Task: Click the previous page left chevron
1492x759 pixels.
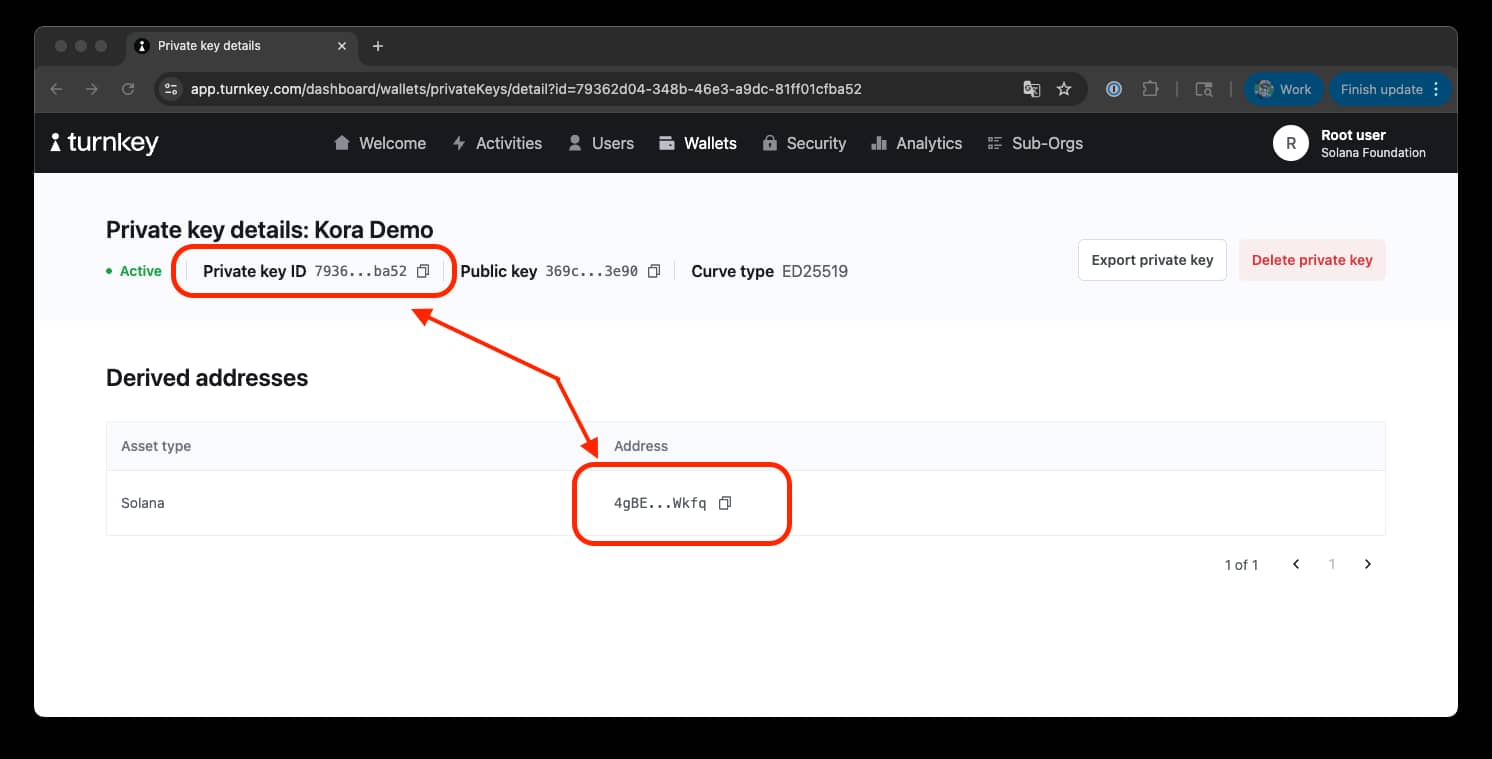Action: 1296,564
